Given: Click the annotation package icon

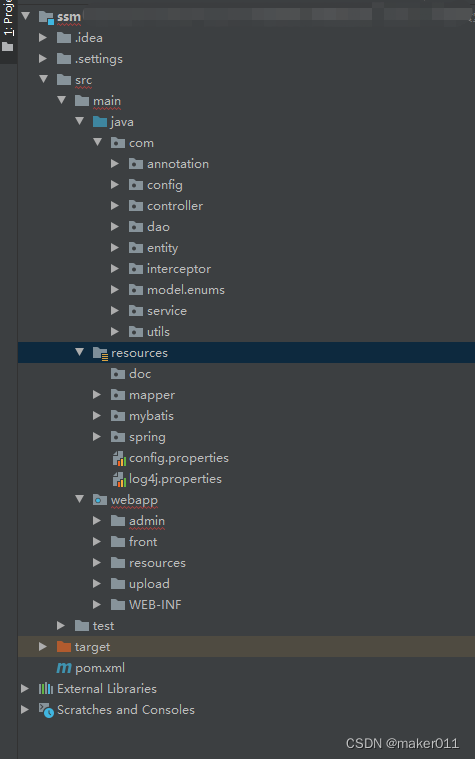Looking at the screenshot, I should [136, 164].
